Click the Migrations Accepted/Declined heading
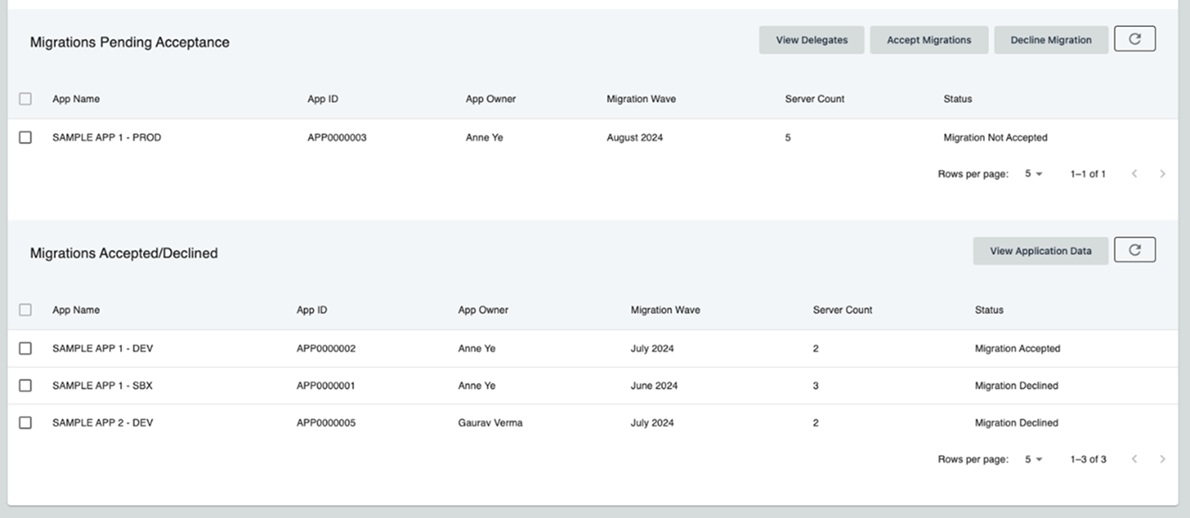This screenshot has width=1190, height=518. (124, 253)
